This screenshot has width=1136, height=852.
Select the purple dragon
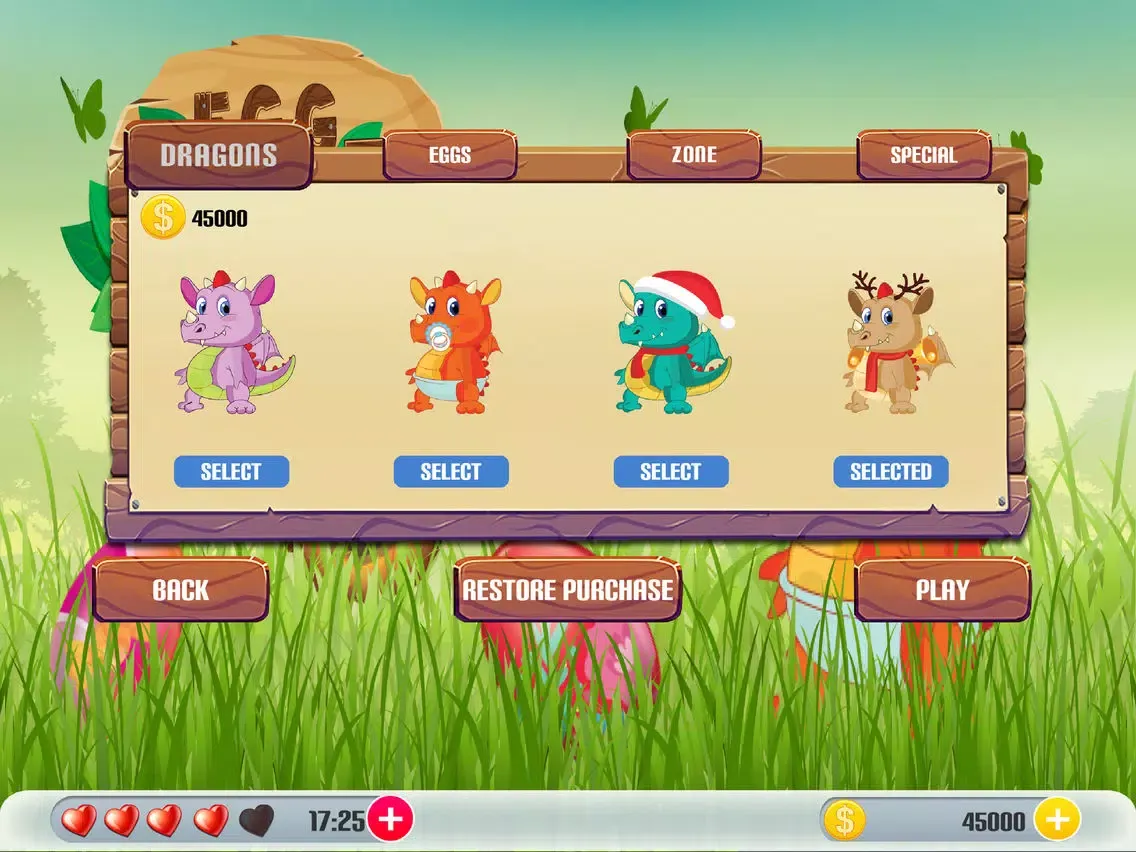point(231,472)
